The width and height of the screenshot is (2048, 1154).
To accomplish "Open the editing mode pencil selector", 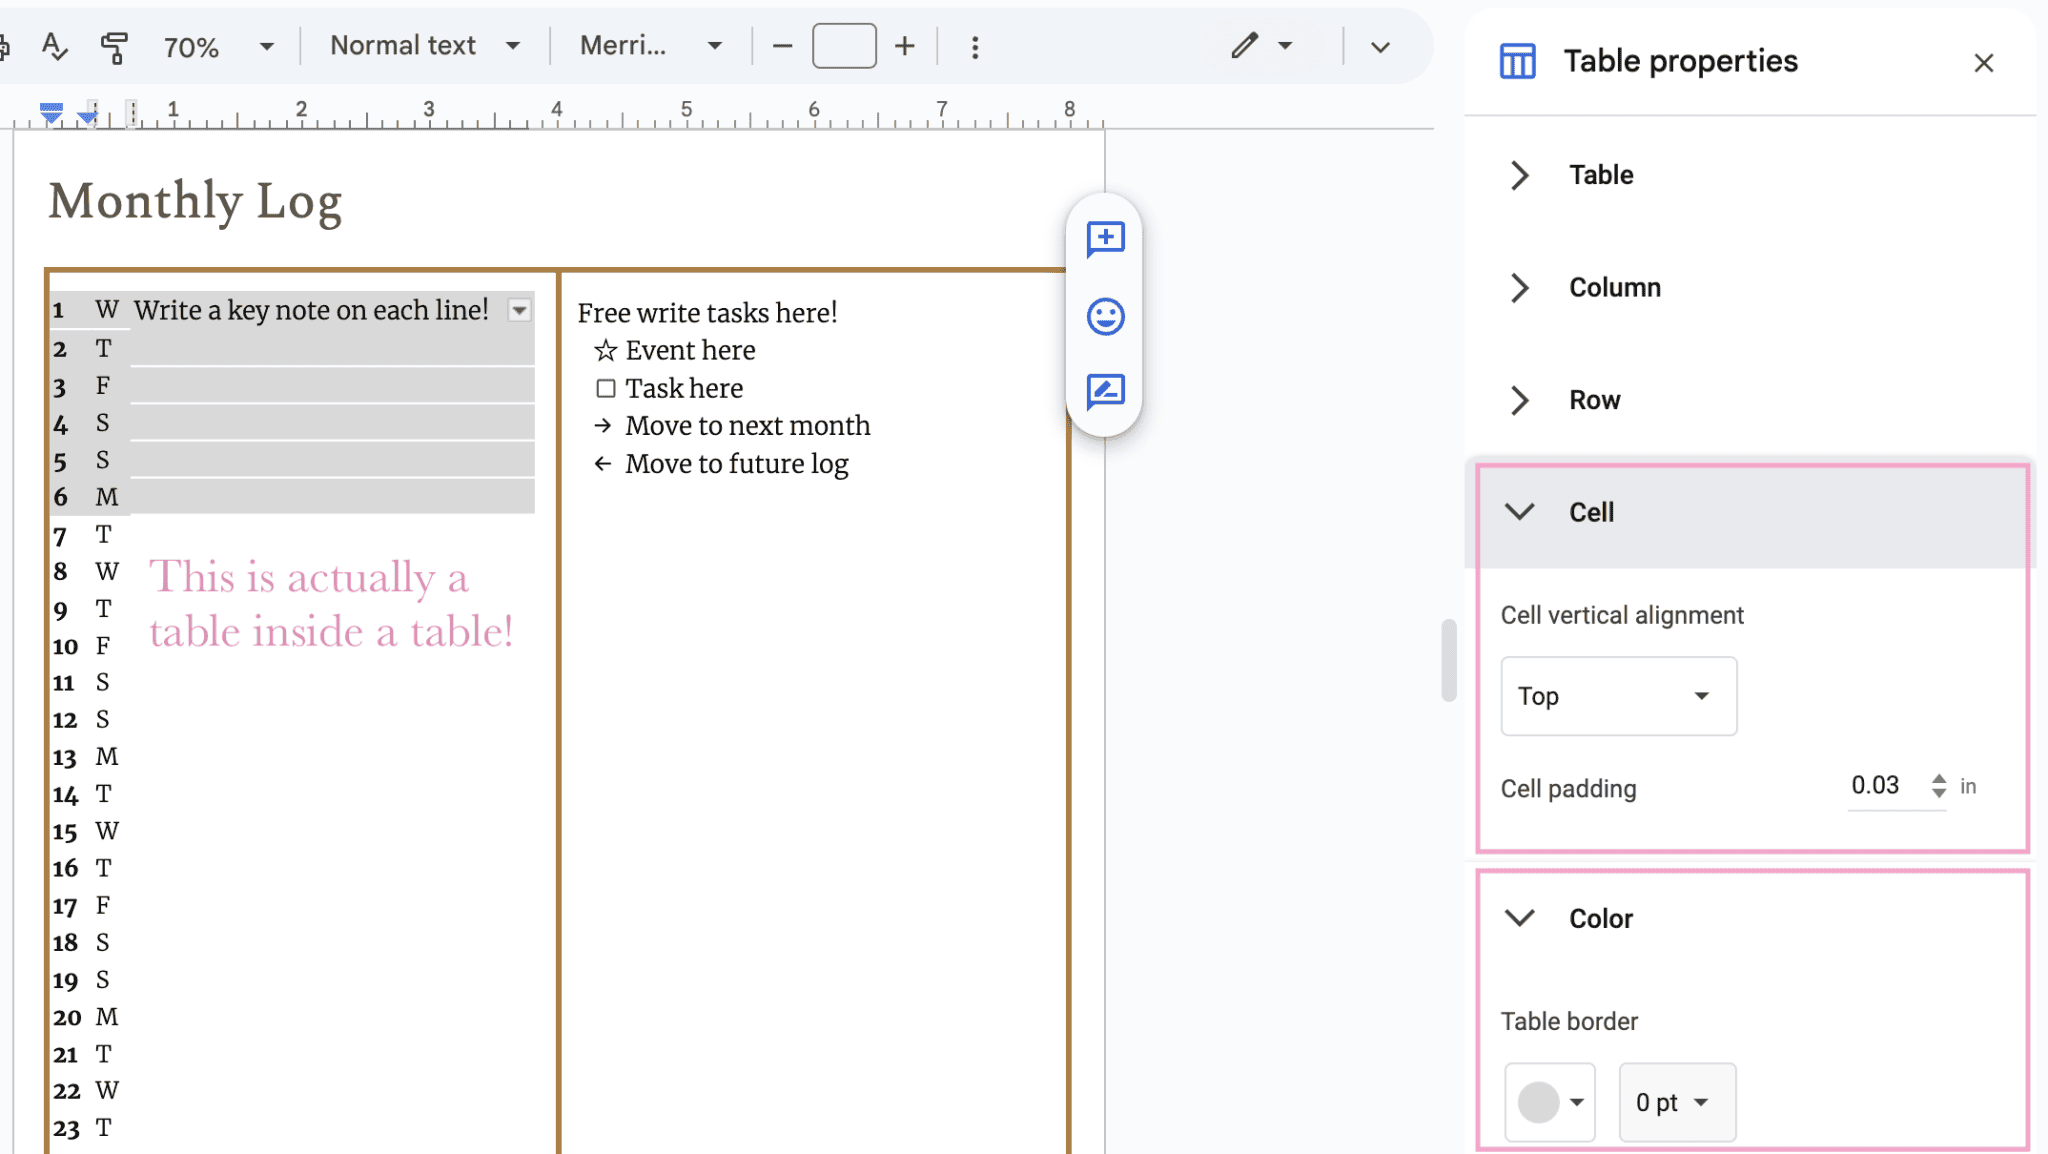I will pyautogui.click(x=1263, y=45).
